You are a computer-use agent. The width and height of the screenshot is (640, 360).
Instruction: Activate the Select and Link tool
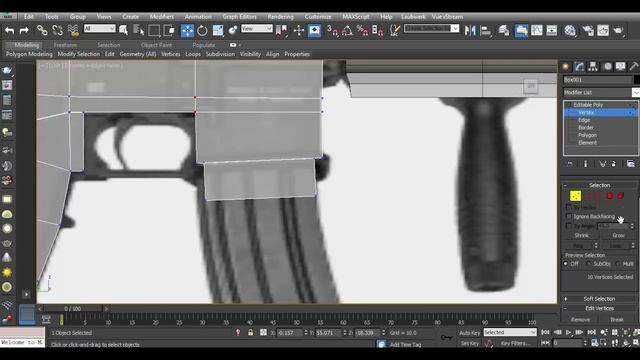click(x=42, y=30)
